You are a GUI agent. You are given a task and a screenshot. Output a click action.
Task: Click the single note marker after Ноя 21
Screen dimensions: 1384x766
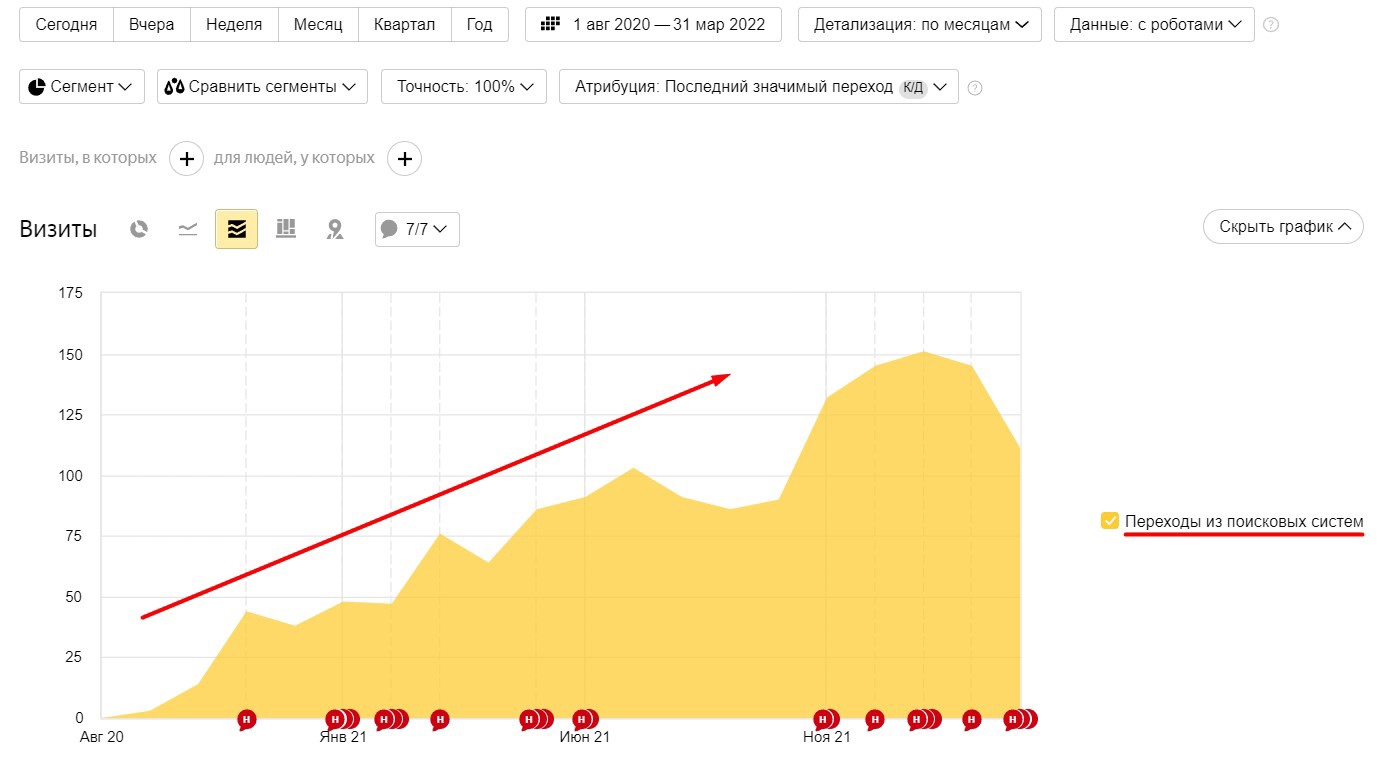874,719
